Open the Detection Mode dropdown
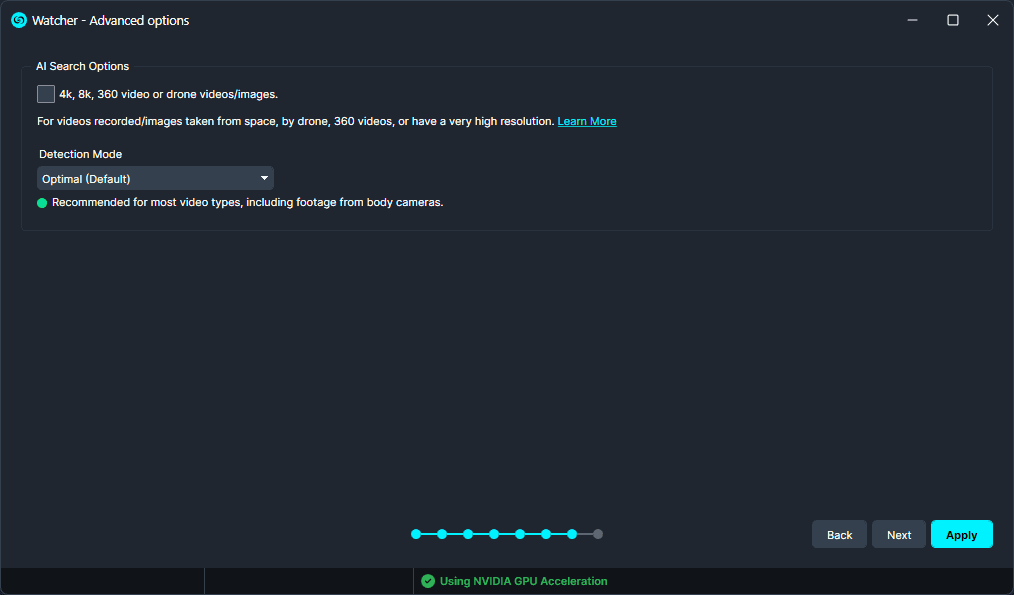Image resolution: width=1014 pixels, height=595 pixels. pos(155,178)
